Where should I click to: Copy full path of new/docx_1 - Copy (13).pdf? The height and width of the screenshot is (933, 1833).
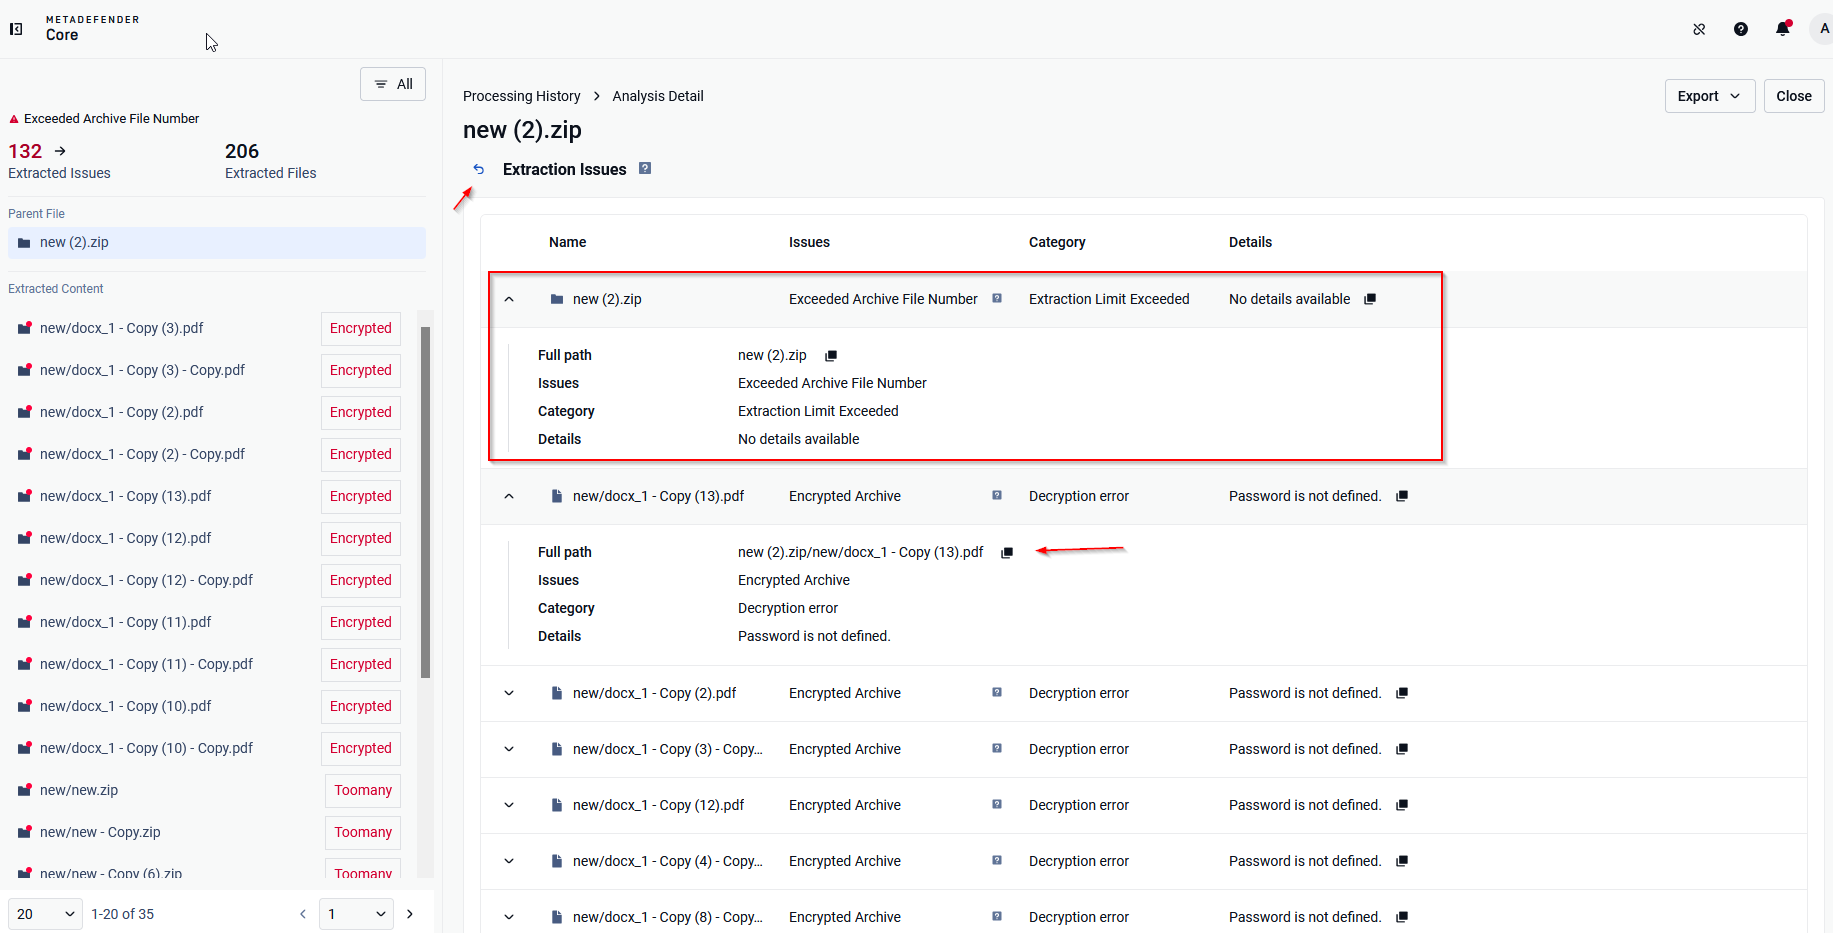pyautogui.click(x=1007, y=552)
